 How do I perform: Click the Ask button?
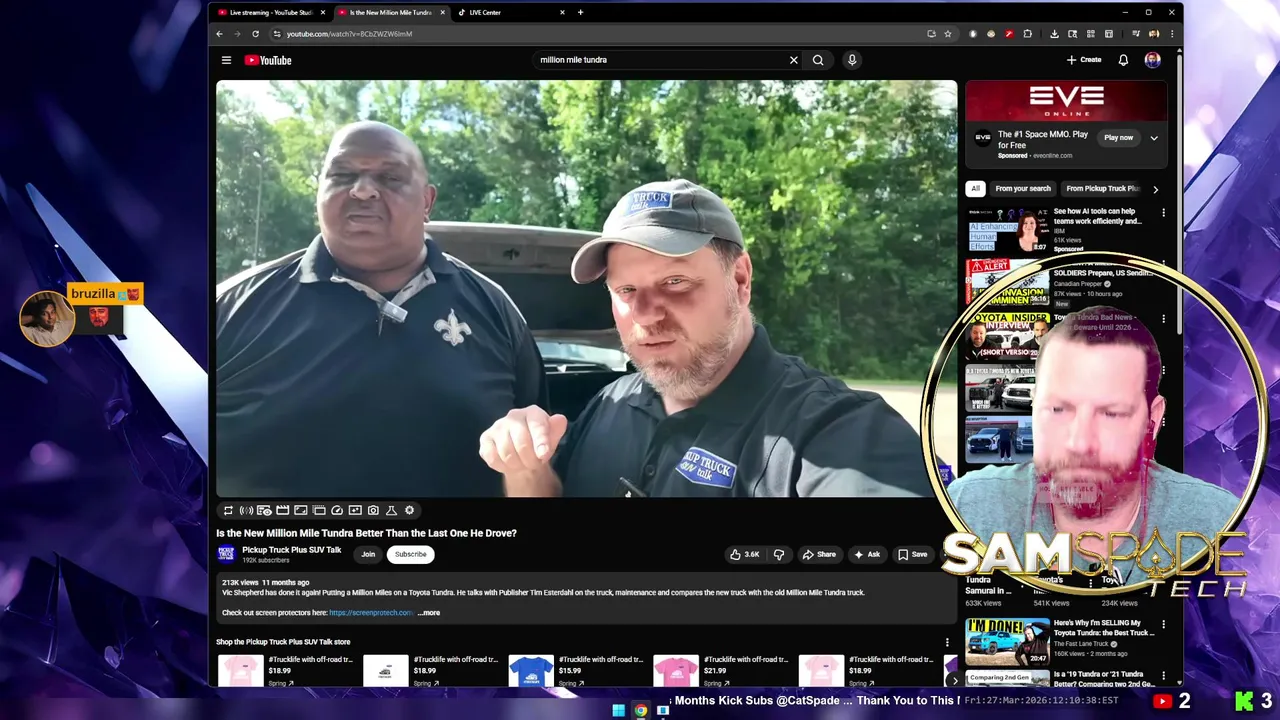(x=866, y=554)
